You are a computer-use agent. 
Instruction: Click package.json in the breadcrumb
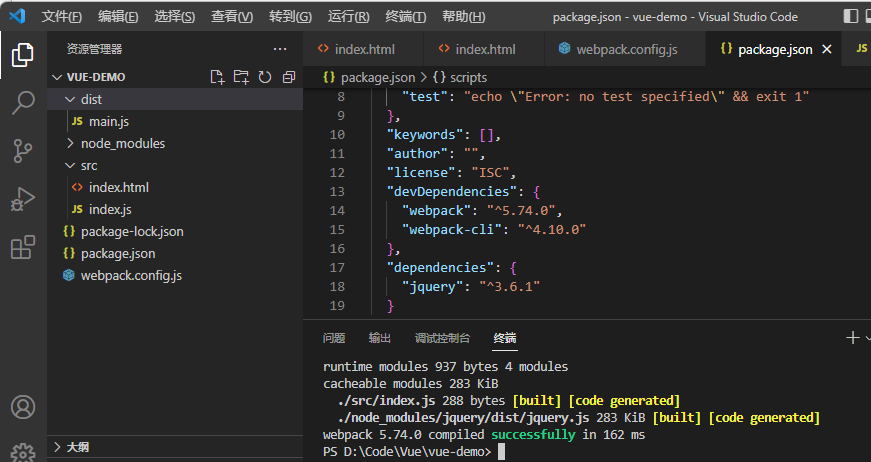pyautogui.click(x=378, y=78)
